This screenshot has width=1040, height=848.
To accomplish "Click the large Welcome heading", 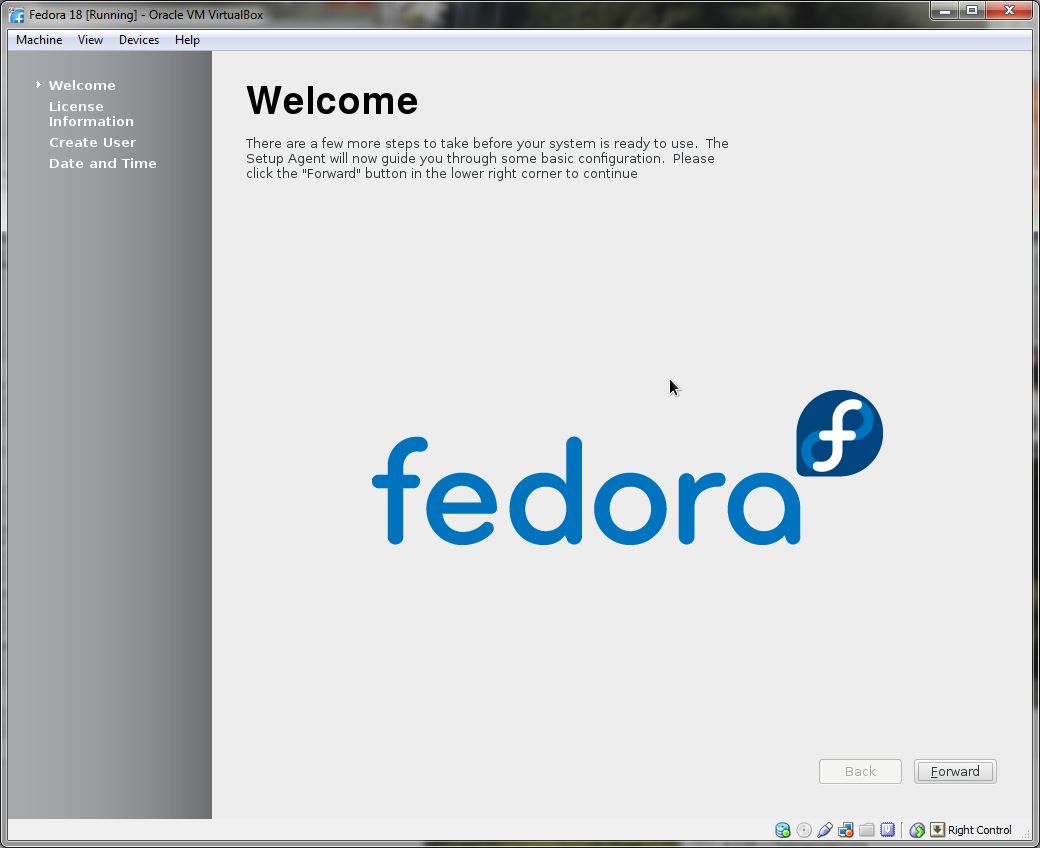I will tap(332, 101).
